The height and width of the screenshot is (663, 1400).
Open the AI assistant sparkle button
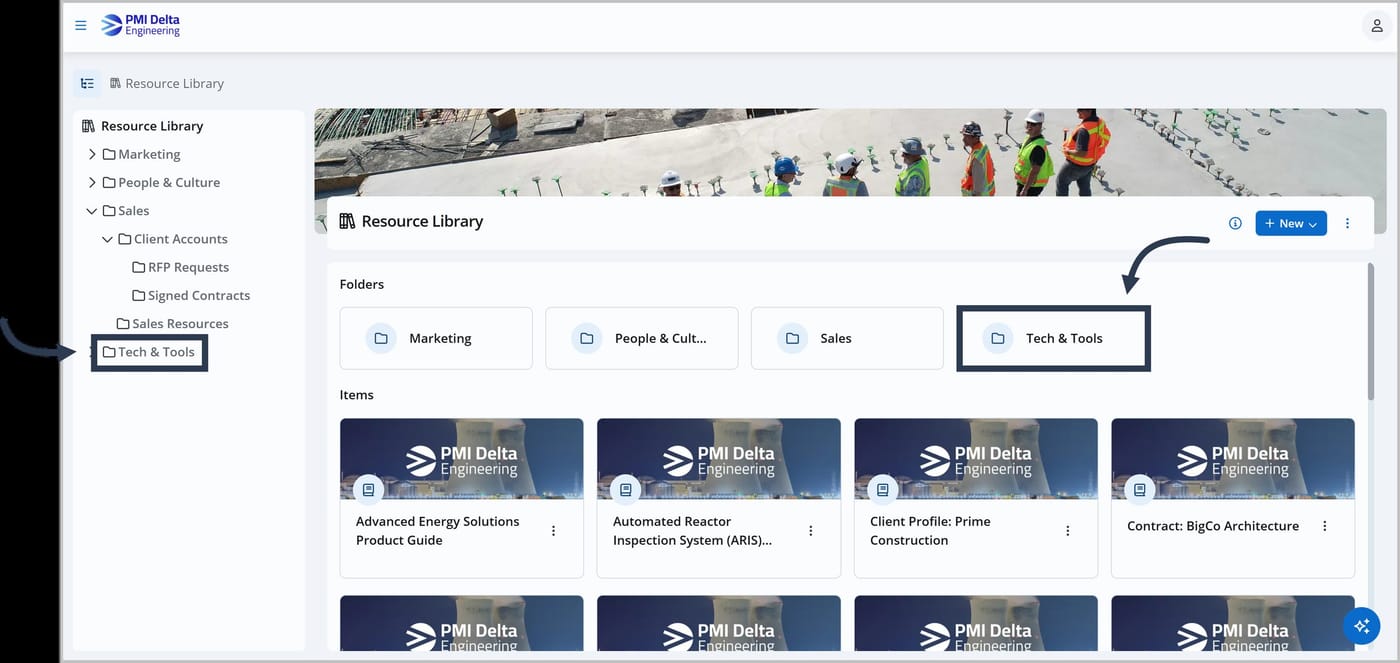[1361, 626]
